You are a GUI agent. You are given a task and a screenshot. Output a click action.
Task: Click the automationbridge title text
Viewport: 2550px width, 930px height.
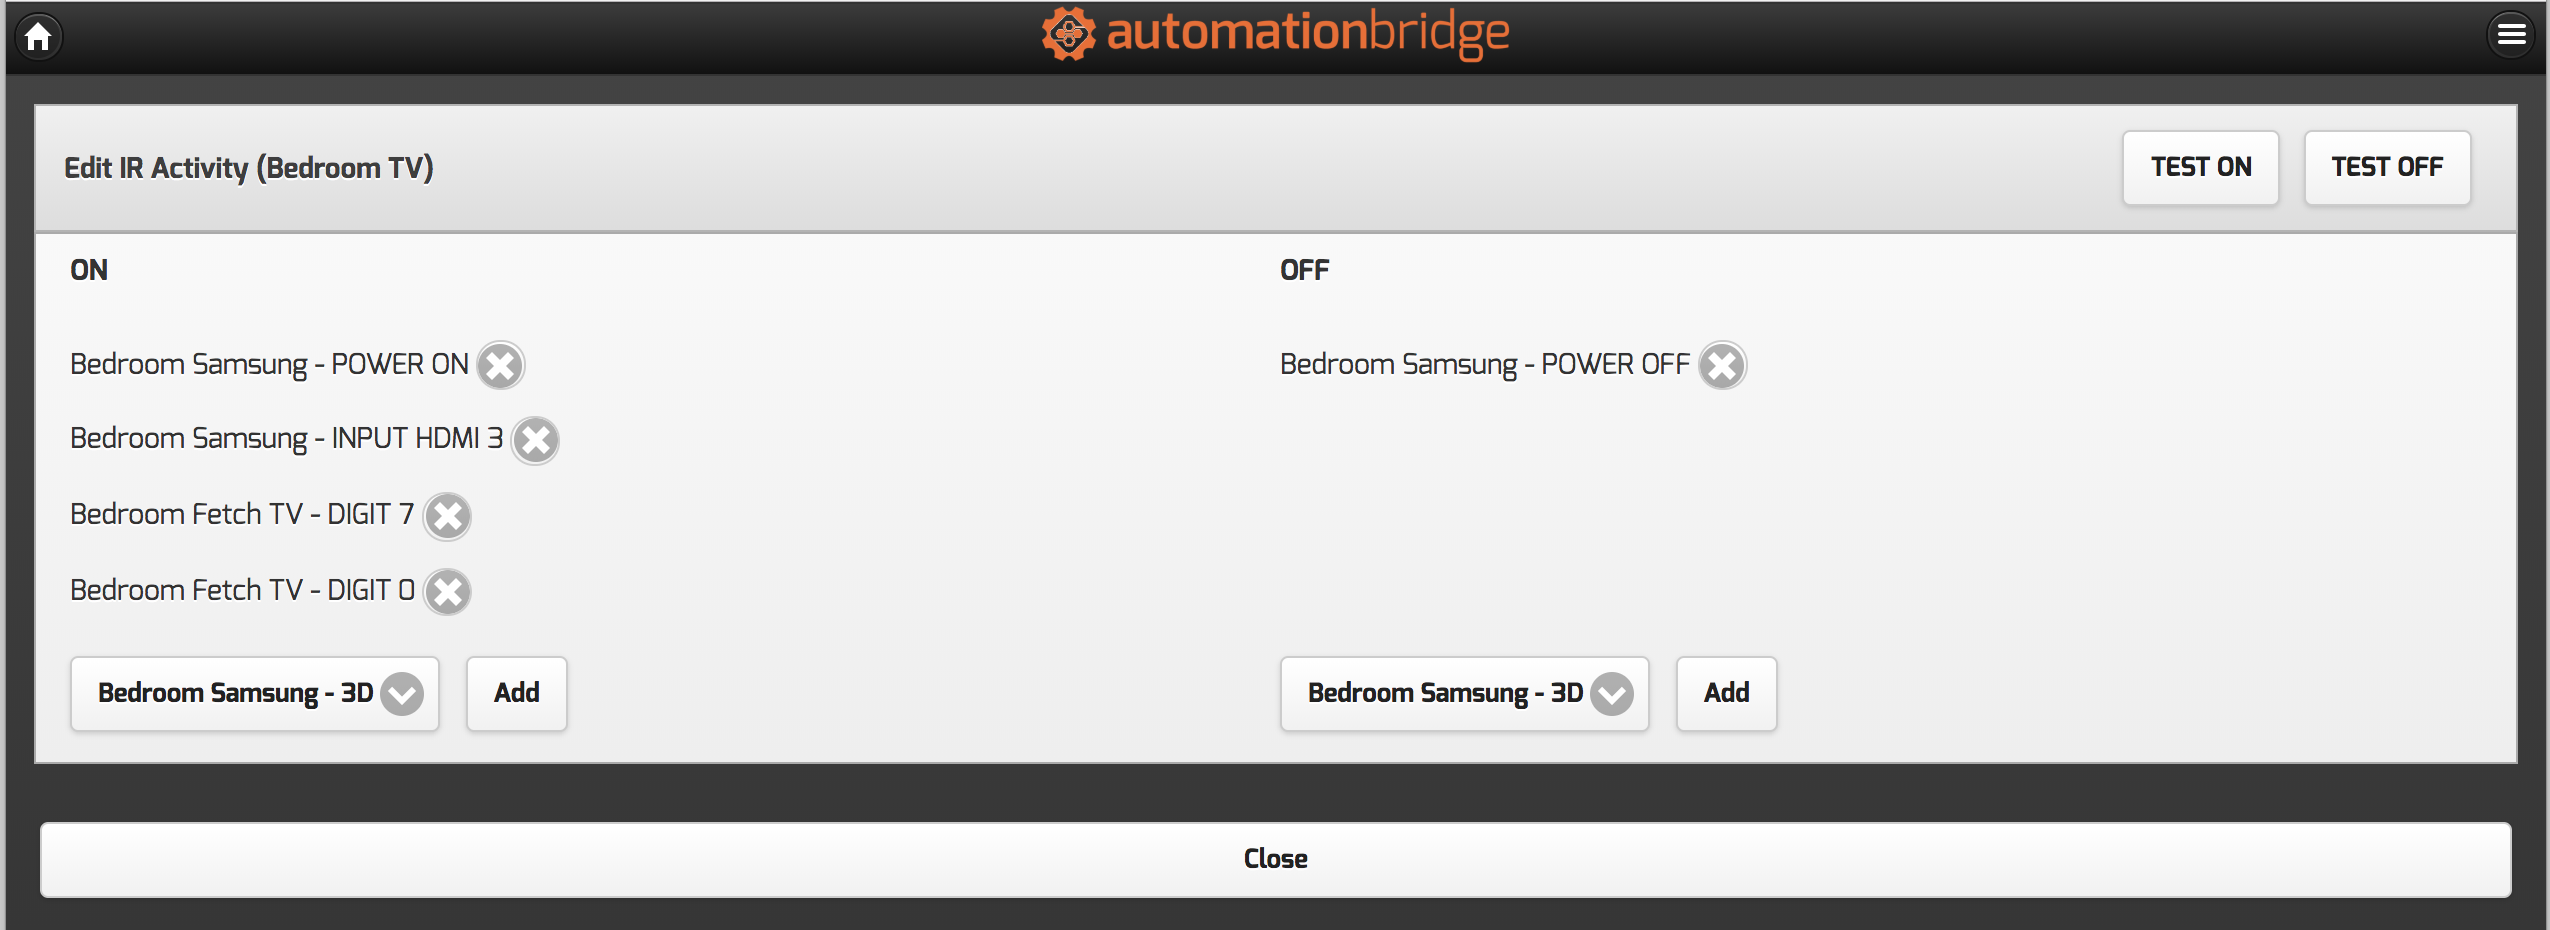point(1308,34)
